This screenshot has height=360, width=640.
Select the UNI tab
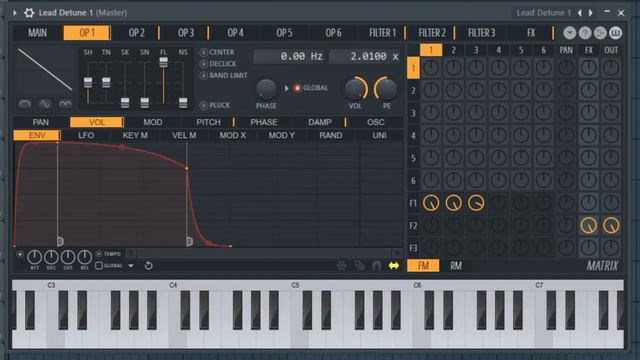(x=380, y=136)
